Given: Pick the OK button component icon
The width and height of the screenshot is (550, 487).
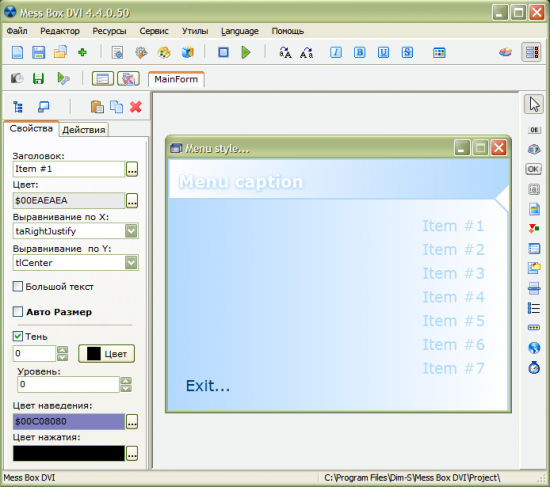Looking at the screenshot, I should [534, 169].
